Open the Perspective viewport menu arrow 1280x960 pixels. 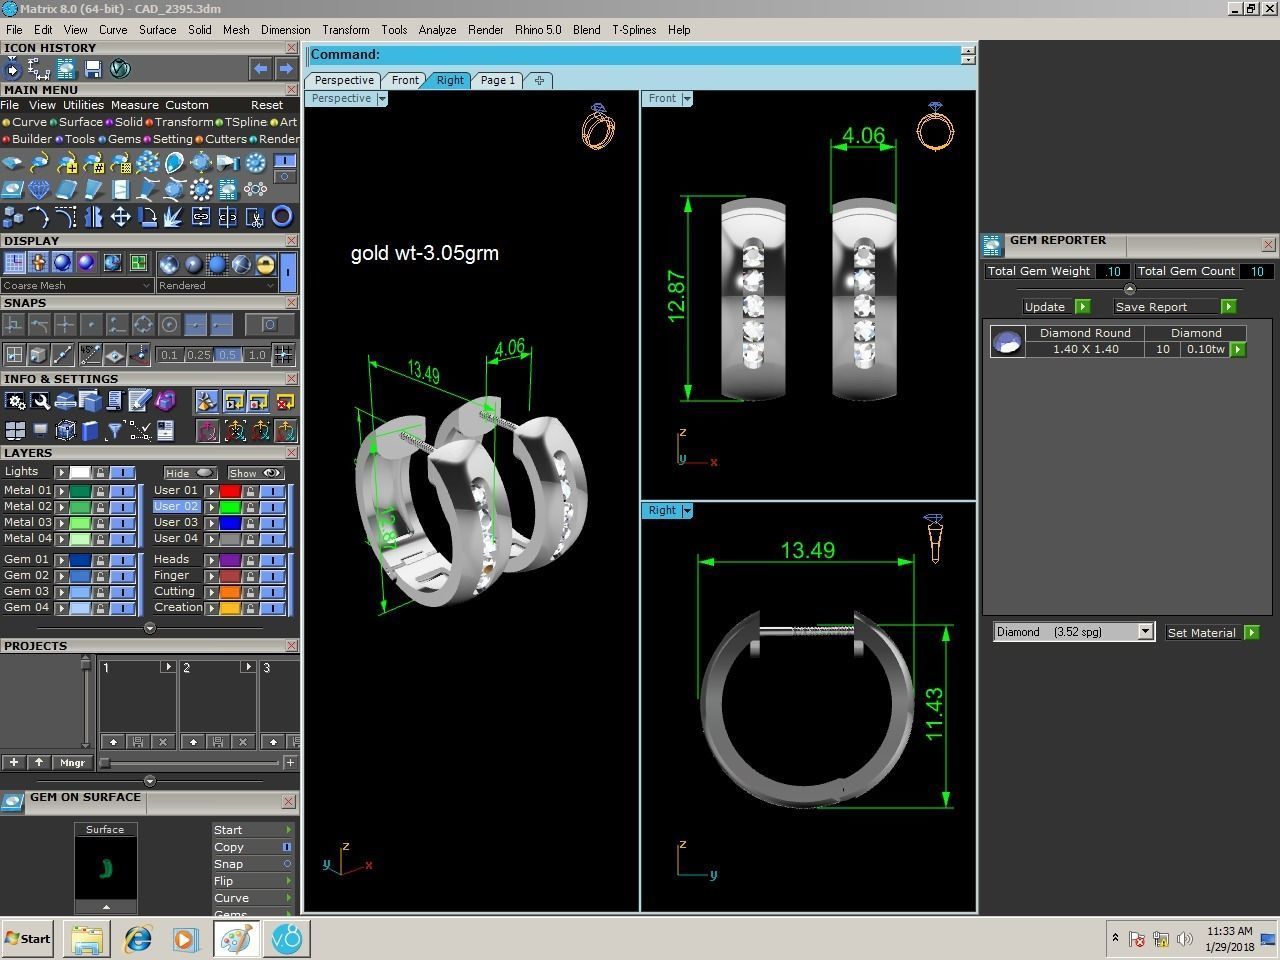[382, 98]
